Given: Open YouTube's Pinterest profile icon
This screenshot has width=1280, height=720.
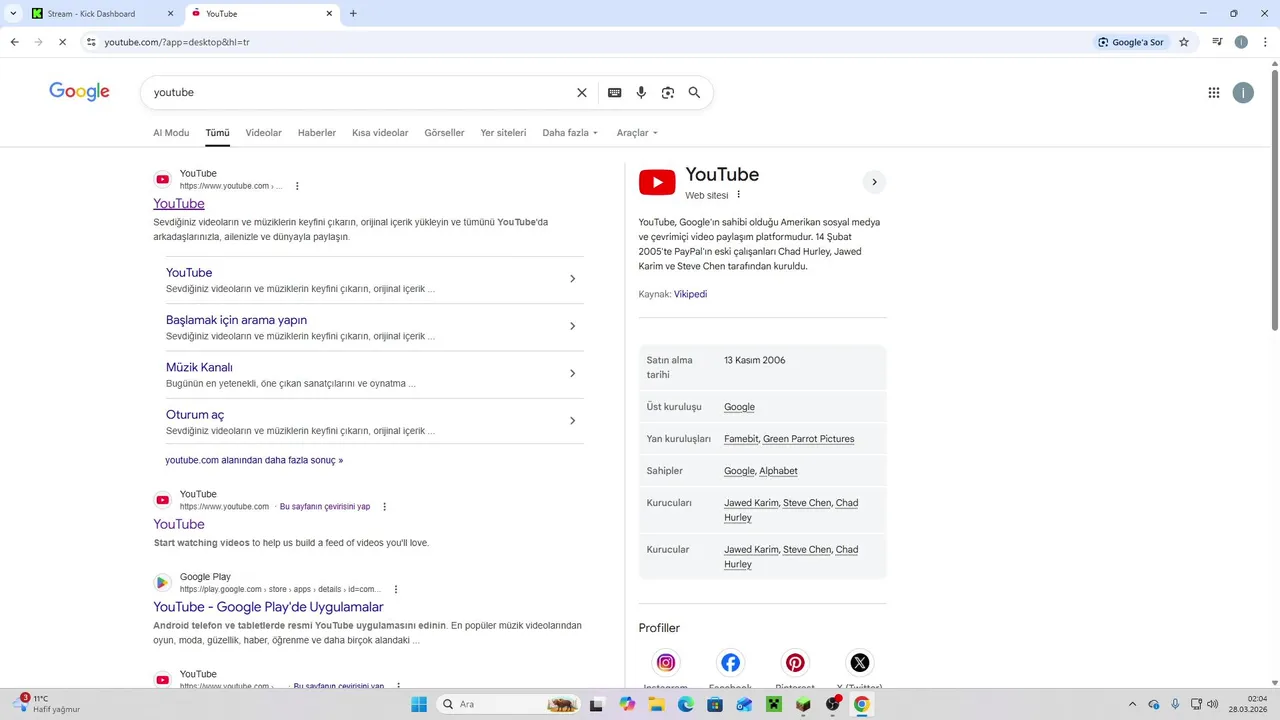Looking at the screenshot, I should tap(795, 662).
